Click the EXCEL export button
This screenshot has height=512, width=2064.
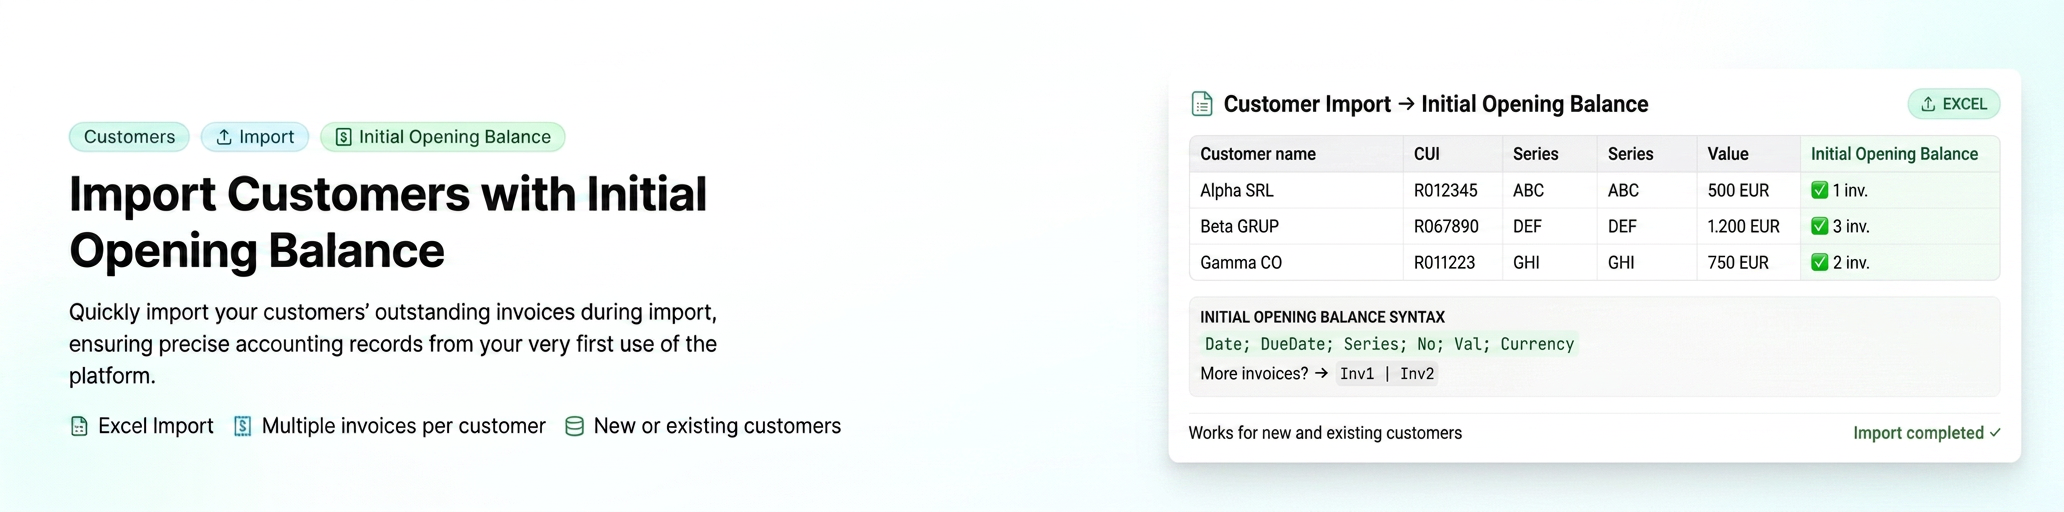tap(1954, 104)
